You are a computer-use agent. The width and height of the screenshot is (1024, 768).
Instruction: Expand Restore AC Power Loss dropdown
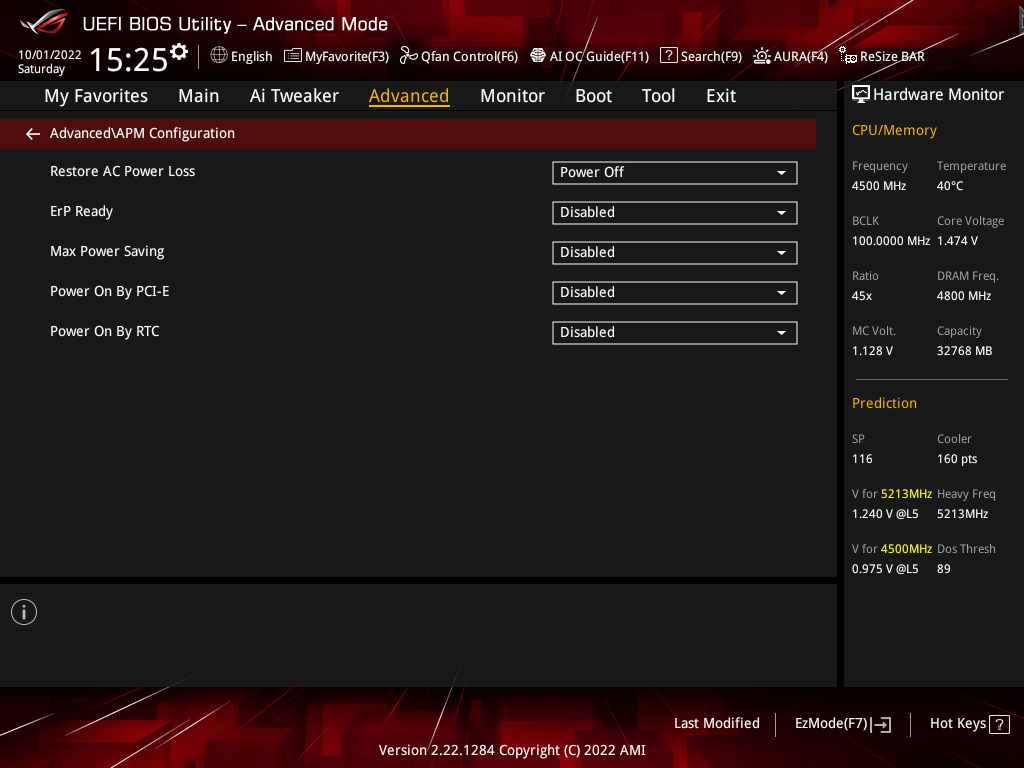click(674, 173)
